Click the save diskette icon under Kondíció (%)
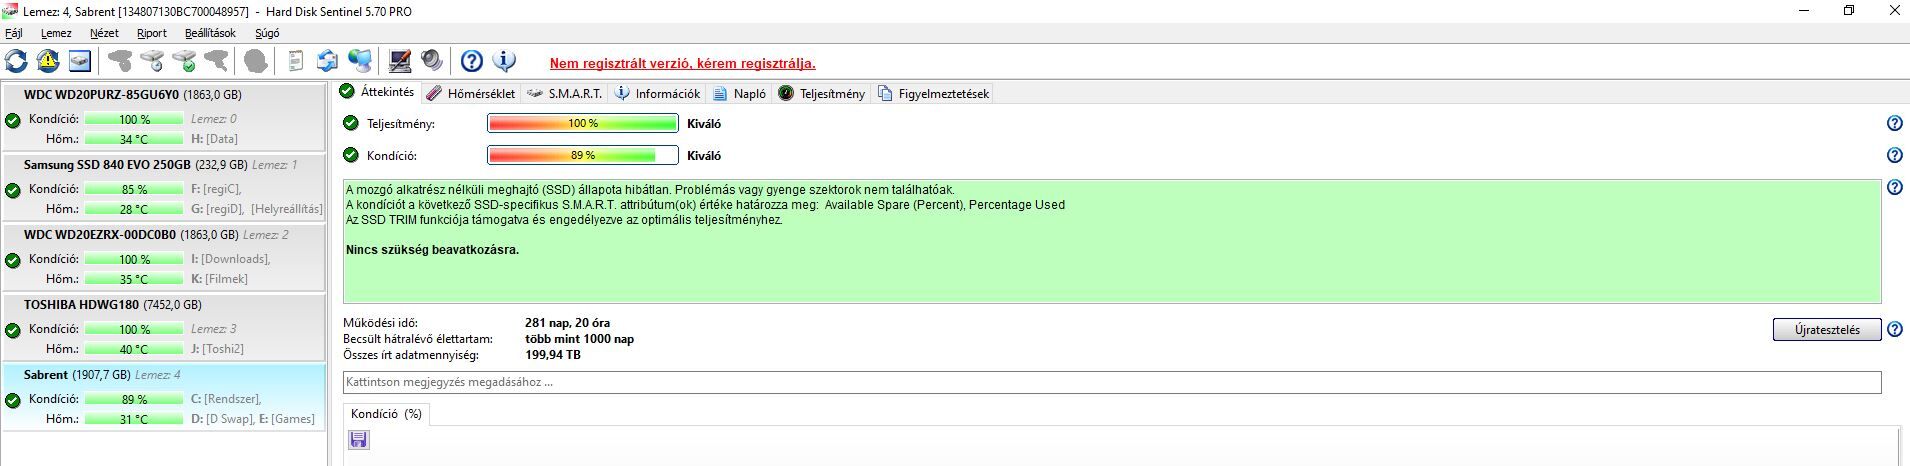Viewport: 1910px width, 466px height. 359,439
